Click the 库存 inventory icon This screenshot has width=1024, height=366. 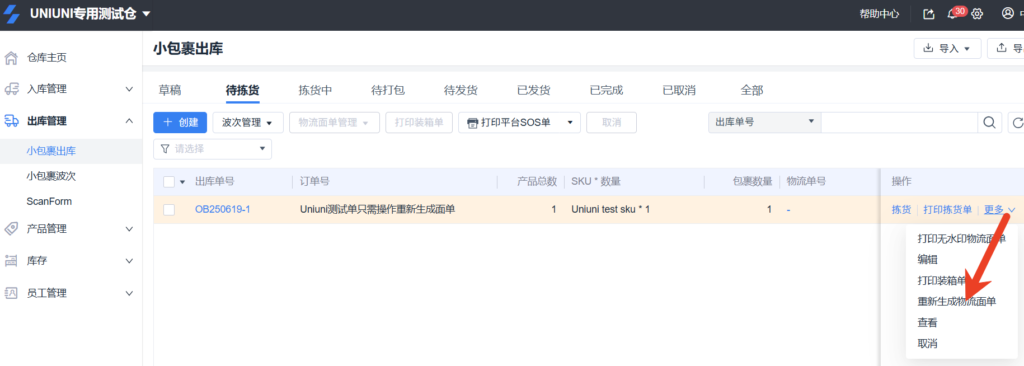point(11,261)
